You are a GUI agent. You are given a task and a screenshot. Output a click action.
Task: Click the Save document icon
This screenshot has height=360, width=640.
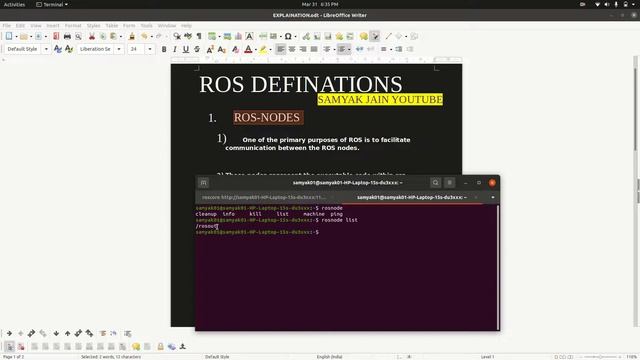[x=38, y=36]
